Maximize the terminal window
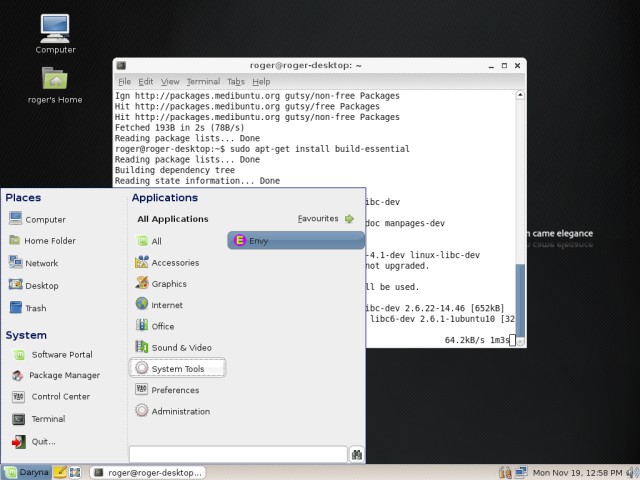The image size is (640, 480). pyautogui.click(x=504, y=65)
